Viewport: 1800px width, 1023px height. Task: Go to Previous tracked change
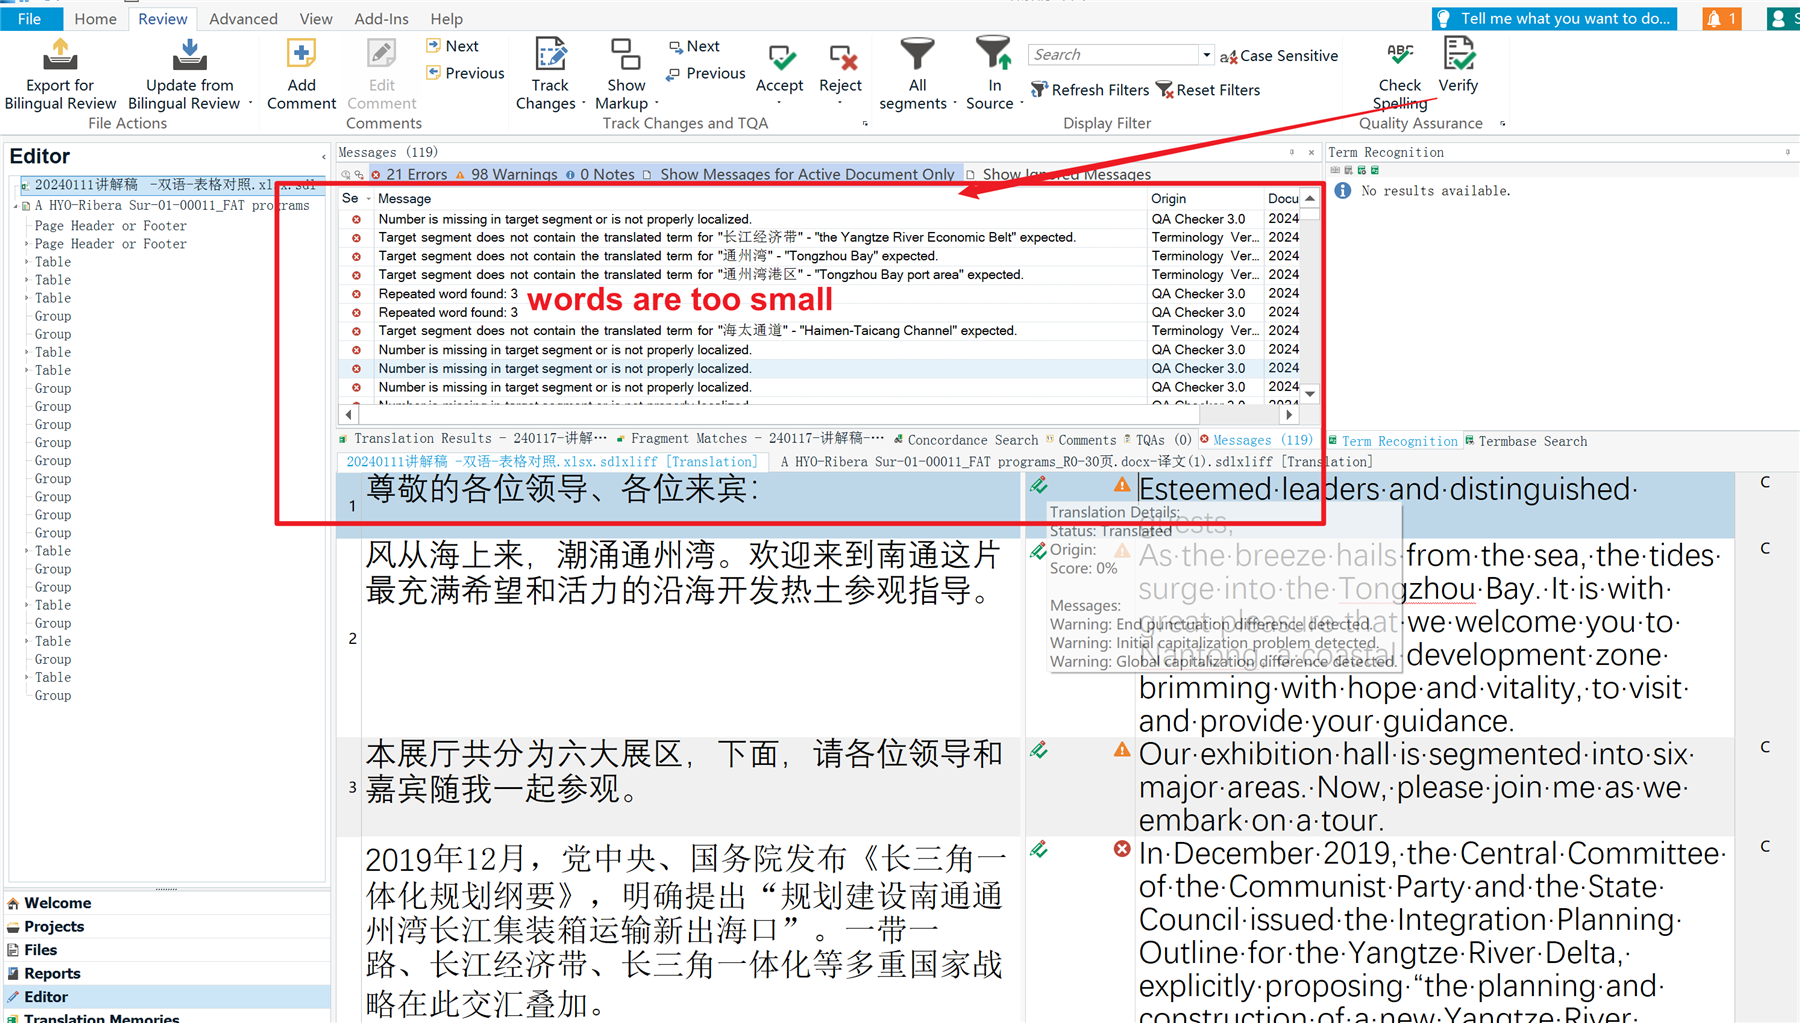[706, 73]
